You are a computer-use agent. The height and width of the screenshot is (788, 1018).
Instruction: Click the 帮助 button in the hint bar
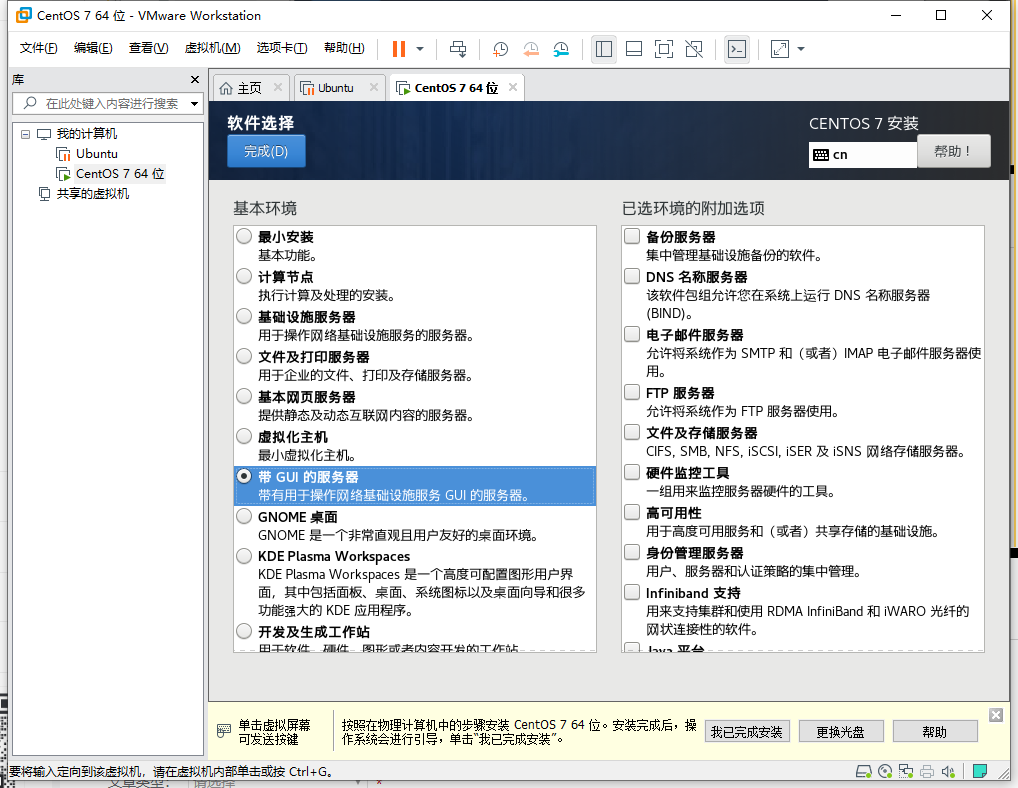pos(935,732)
